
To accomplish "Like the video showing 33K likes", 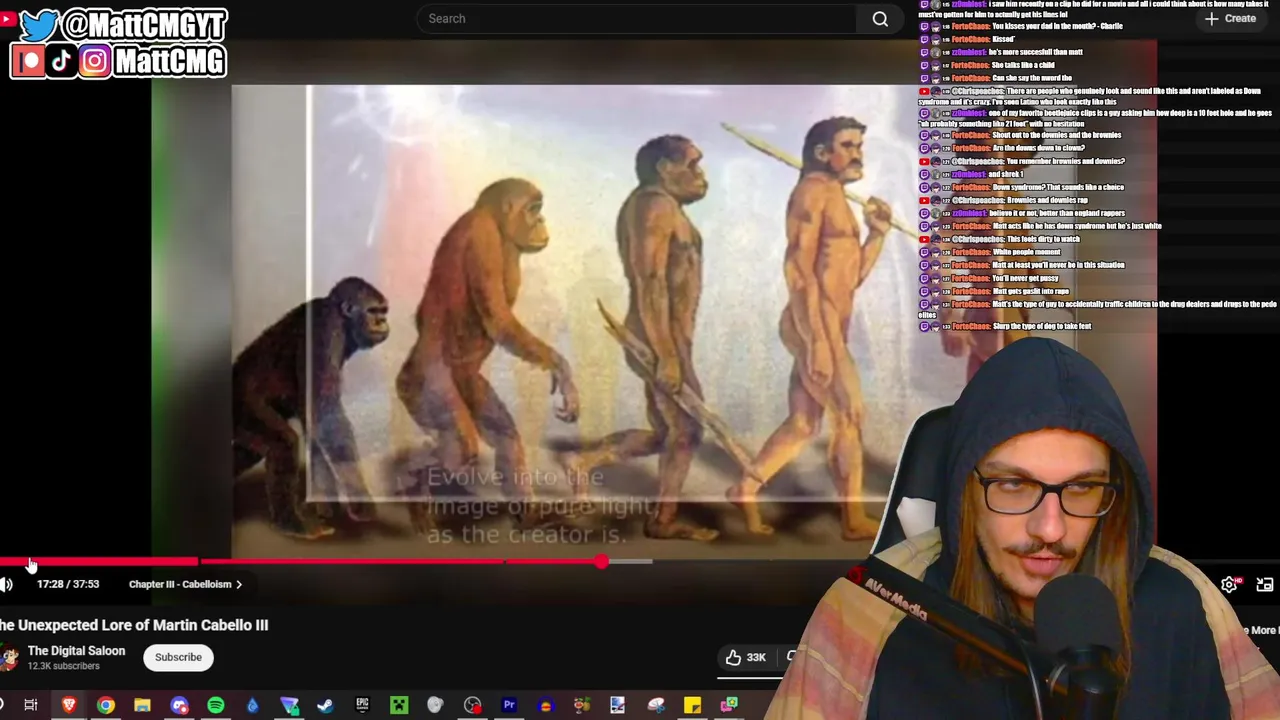I will click(746, 657).
